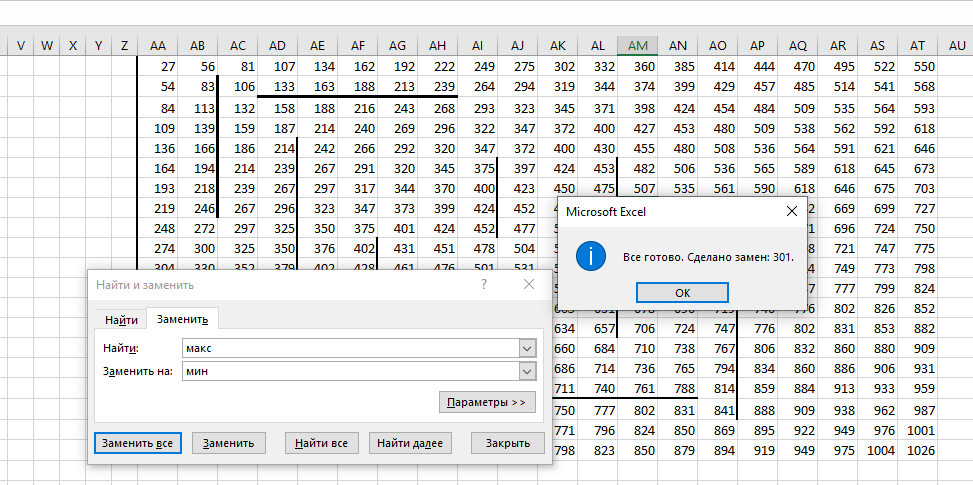Viewport: 973px width, 485px height.
Task: Select column header AB
Action: [197, 46]
